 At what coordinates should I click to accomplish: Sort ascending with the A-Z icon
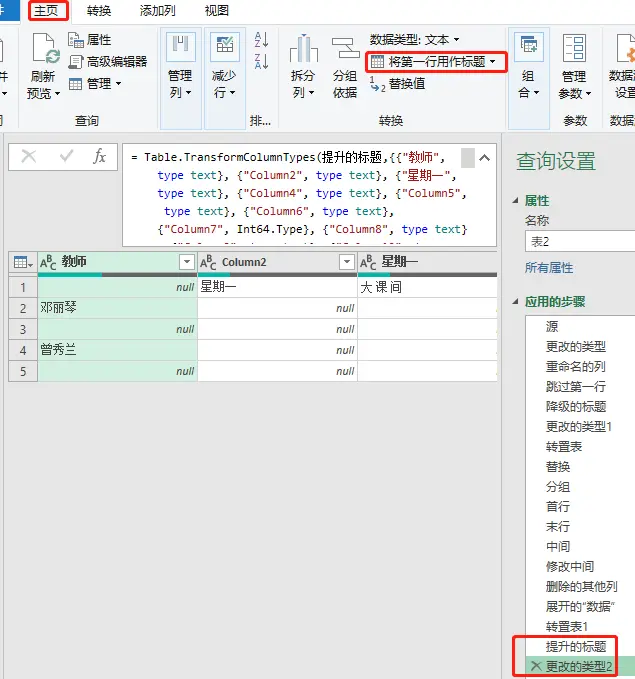coord(261,39)
